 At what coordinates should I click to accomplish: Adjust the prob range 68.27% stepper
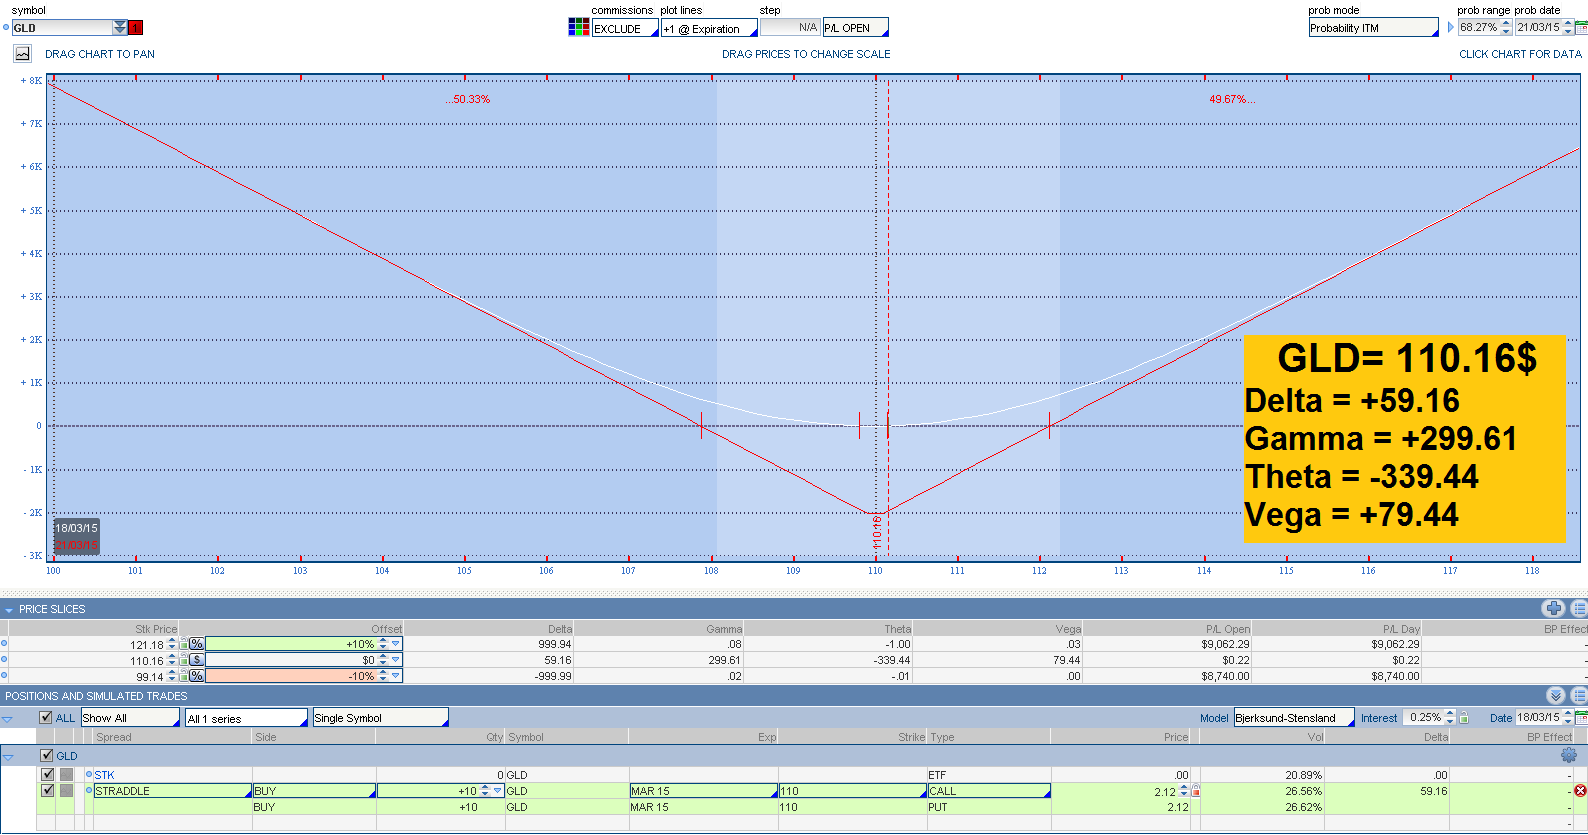pos(1506,28)
